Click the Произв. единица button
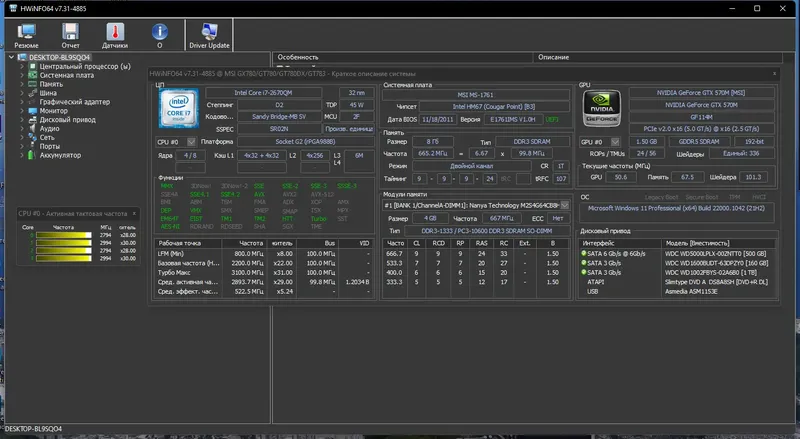This screenshot has width=800, height=439. click(x=349, y=129)
